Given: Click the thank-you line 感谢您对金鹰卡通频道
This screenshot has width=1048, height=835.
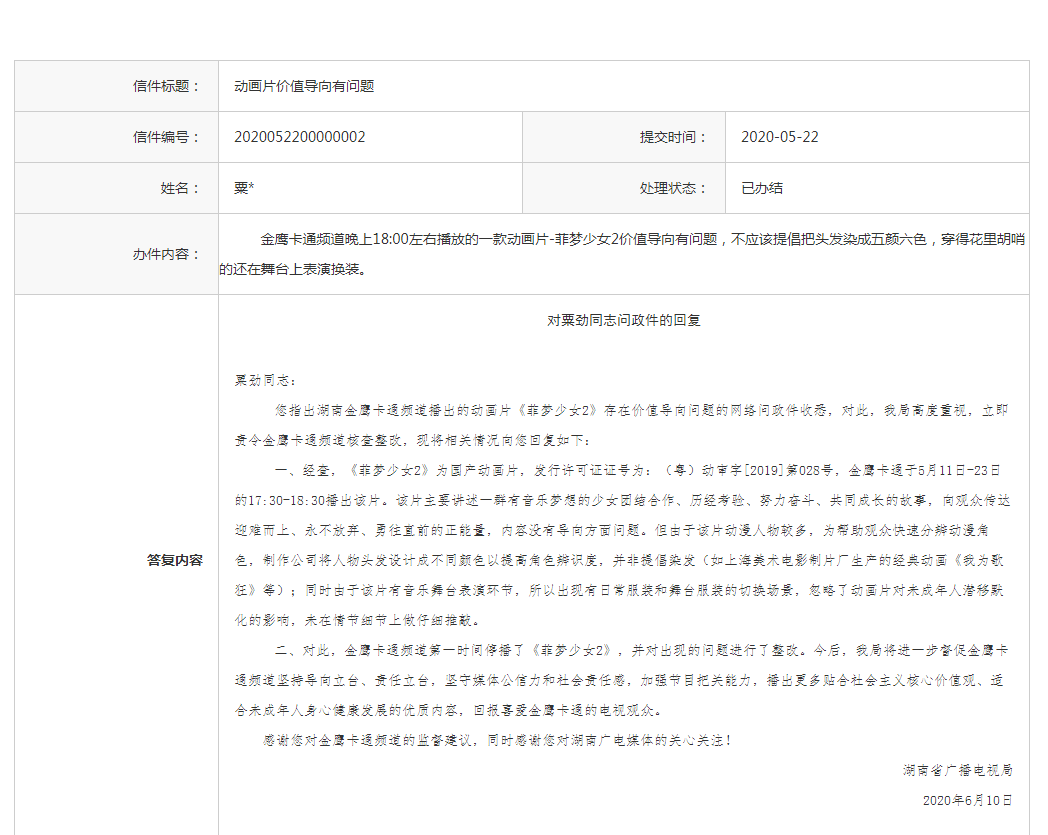Looking at the screenshot, I should pyautogui.click(x=497, y=740).
